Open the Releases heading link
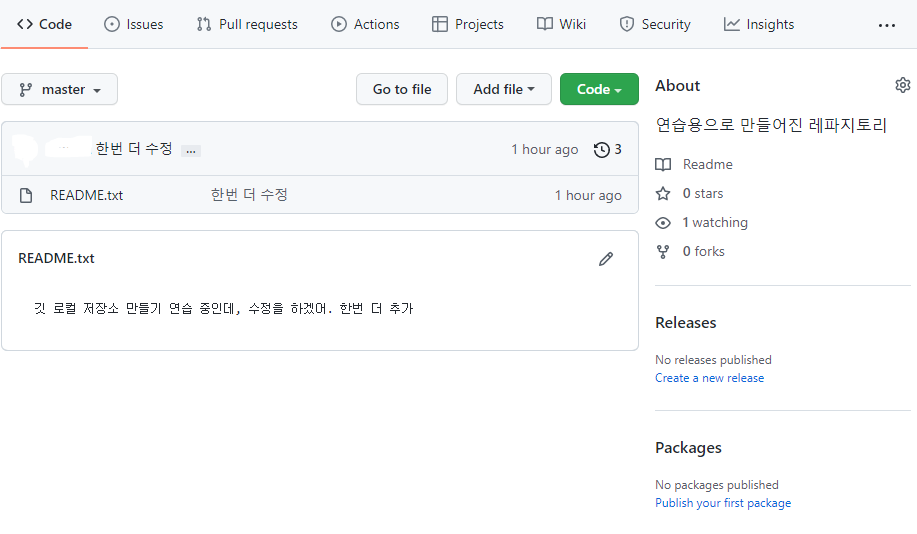 (685, 323)
